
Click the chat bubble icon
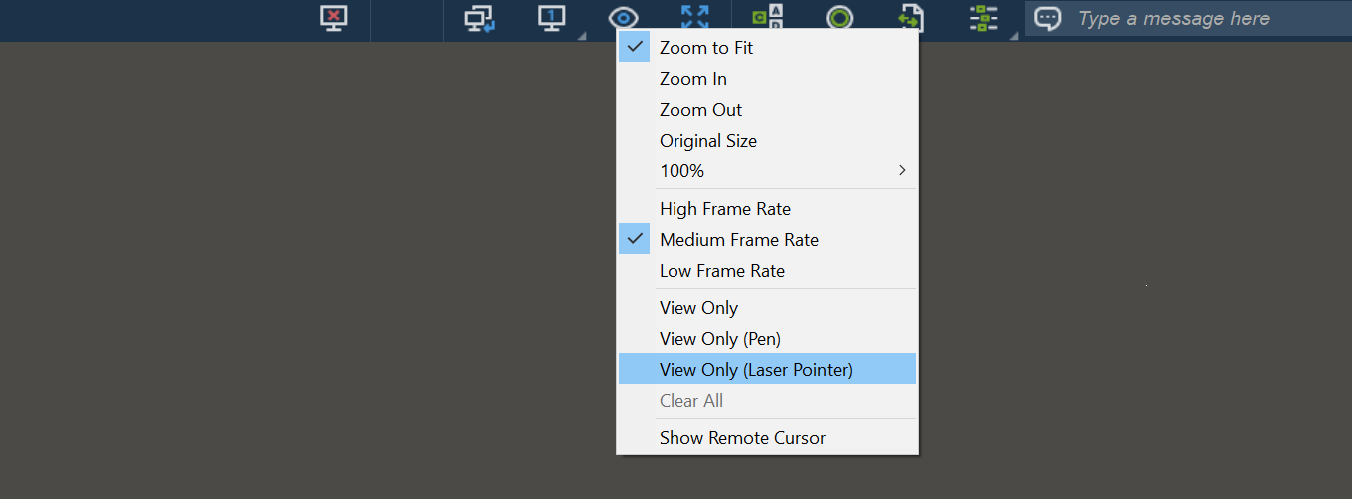1047,19
